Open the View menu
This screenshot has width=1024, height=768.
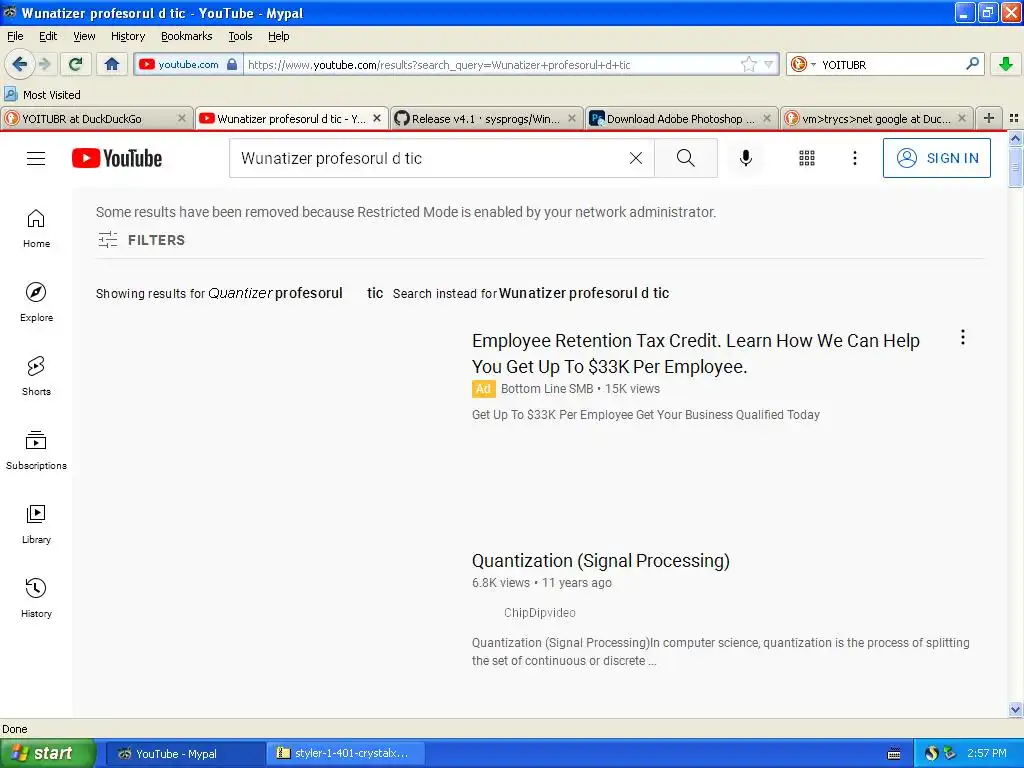pyautogui.click(x=84, y=36)
